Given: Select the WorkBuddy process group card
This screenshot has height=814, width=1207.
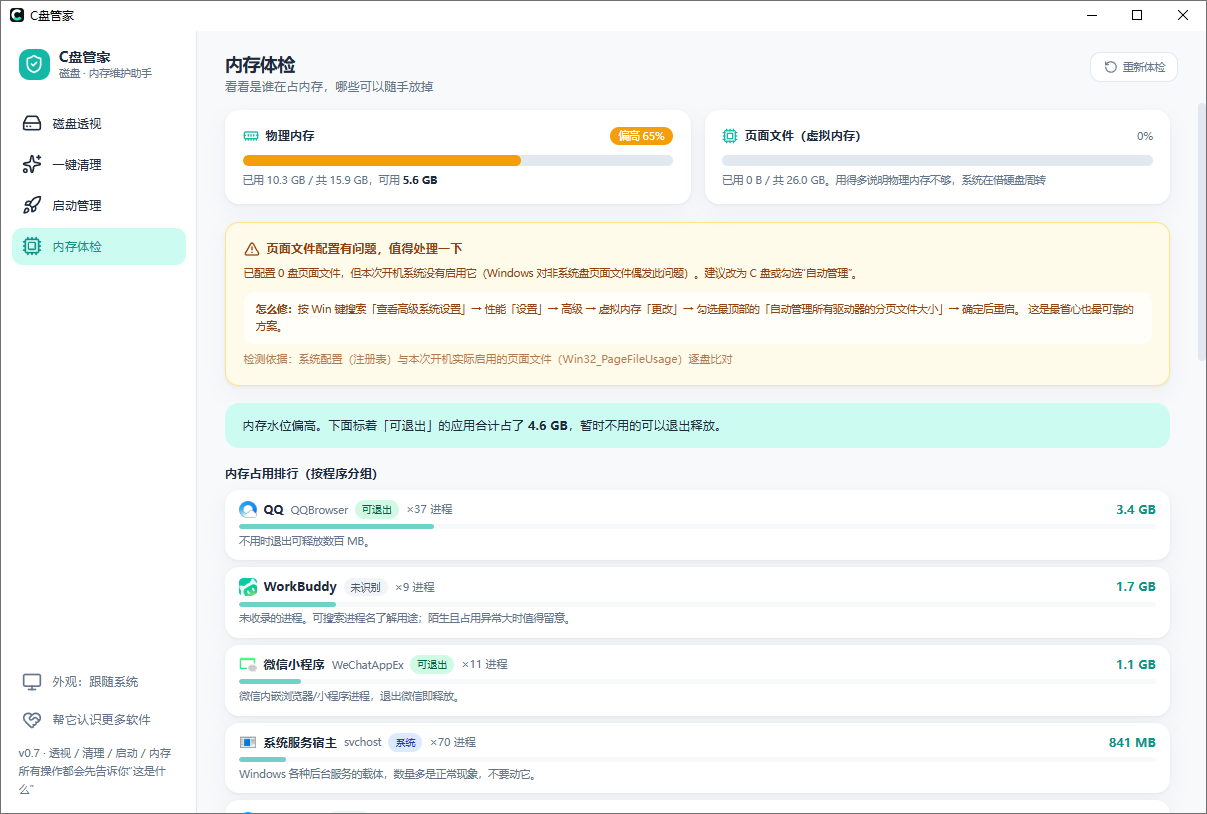Looking at the screenshot, I should (697, 603).
